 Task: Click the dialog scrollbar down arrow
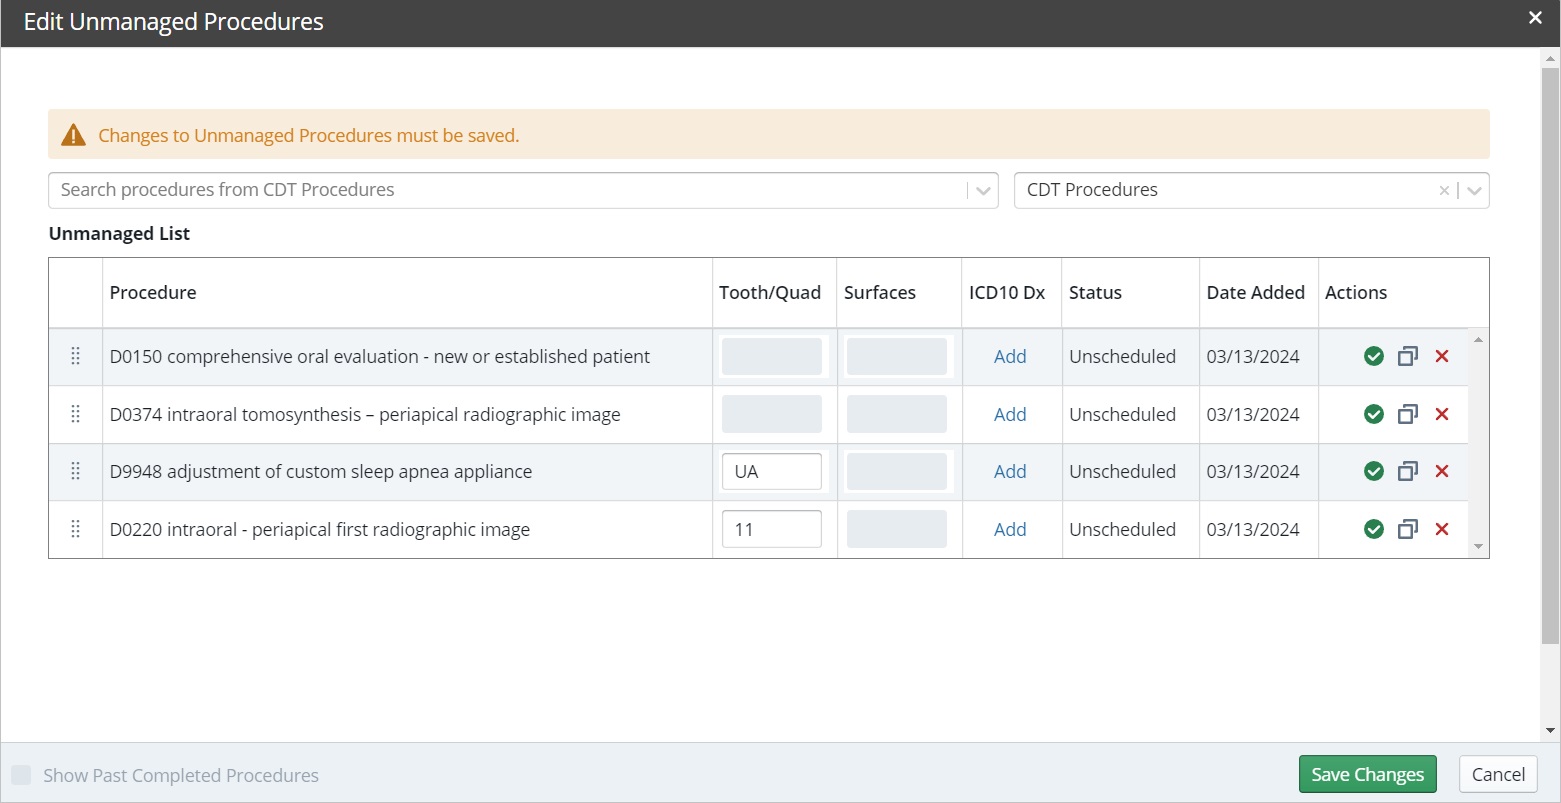coord(1550,731)
